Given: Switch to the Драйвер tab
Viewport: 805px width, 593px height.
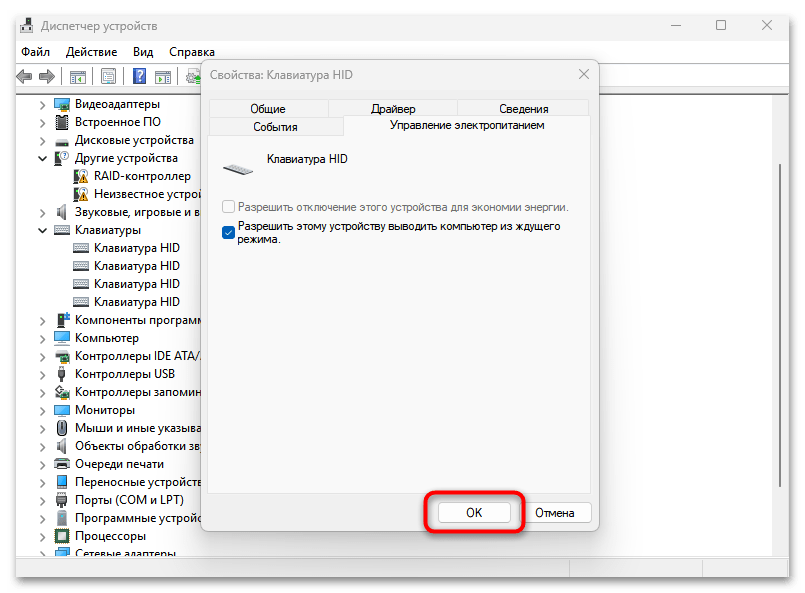Looking at the screenshot, I should tap(392, 109).
